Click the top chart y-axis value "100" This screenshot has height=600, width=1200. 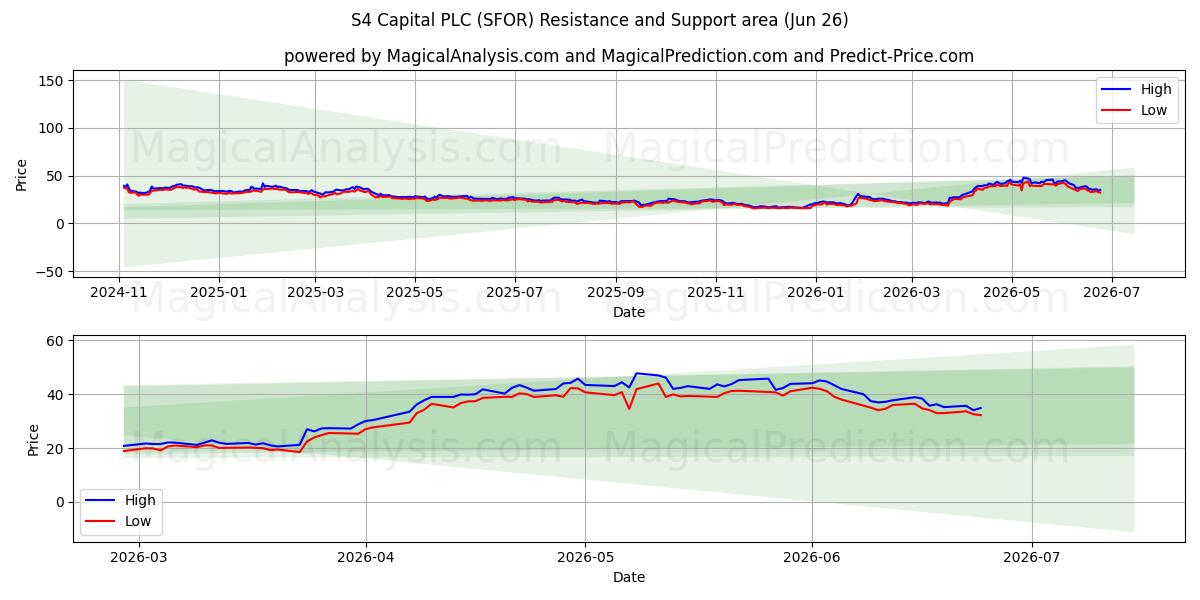click(53, 128)
